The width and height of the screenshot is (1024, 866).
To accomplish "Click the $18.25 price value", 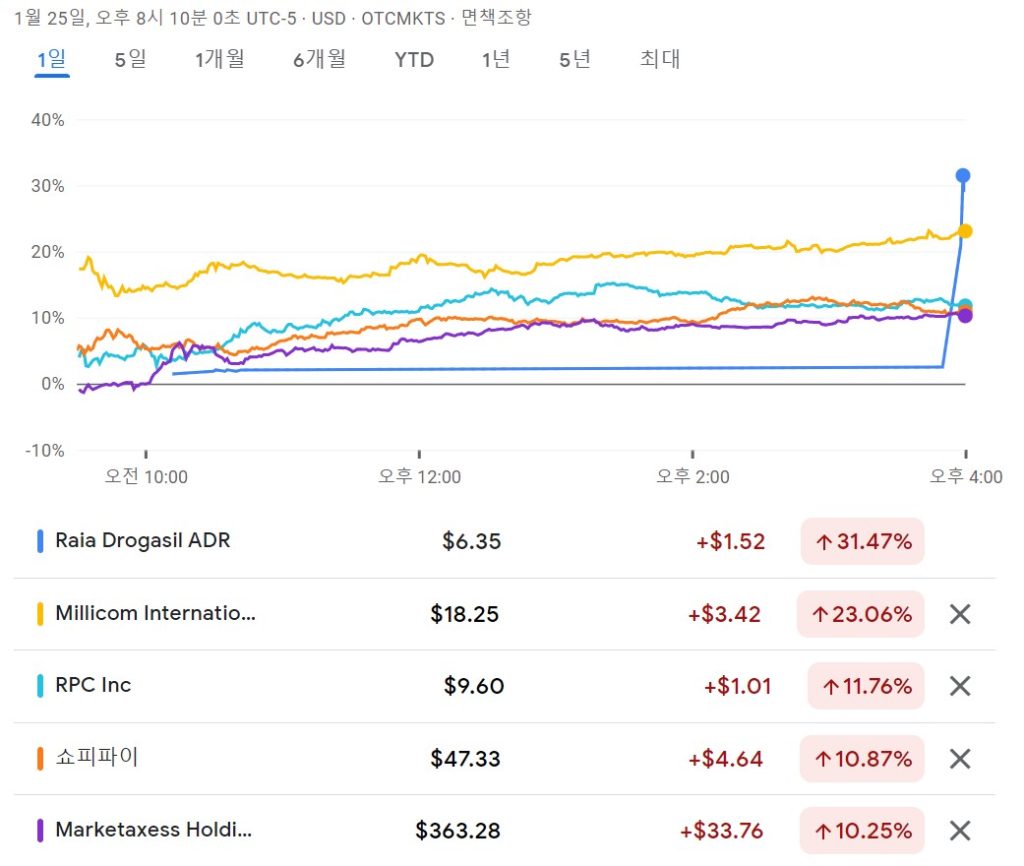I will 464,614.
